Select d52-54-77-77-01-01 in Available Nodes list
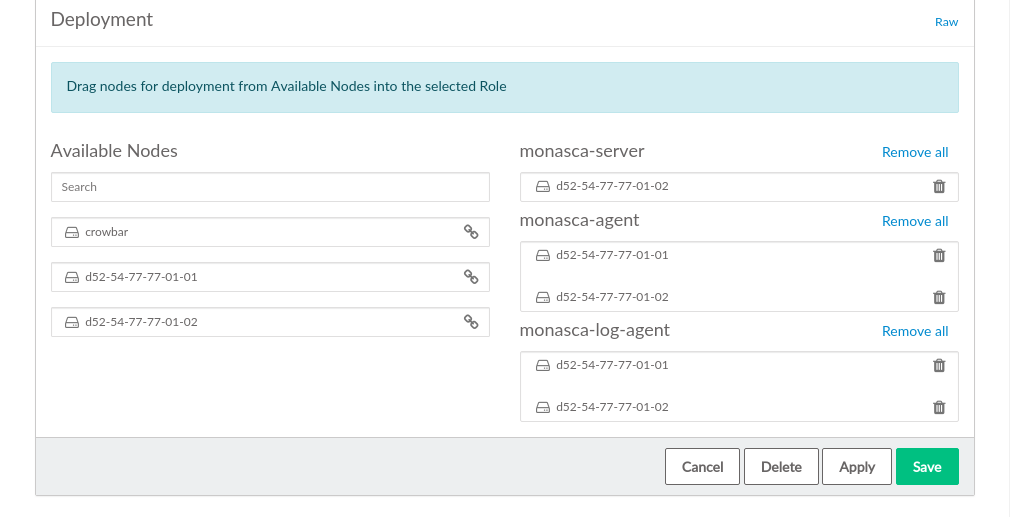The width and height of the screenshot is (1010, 517). coord(141,277)
